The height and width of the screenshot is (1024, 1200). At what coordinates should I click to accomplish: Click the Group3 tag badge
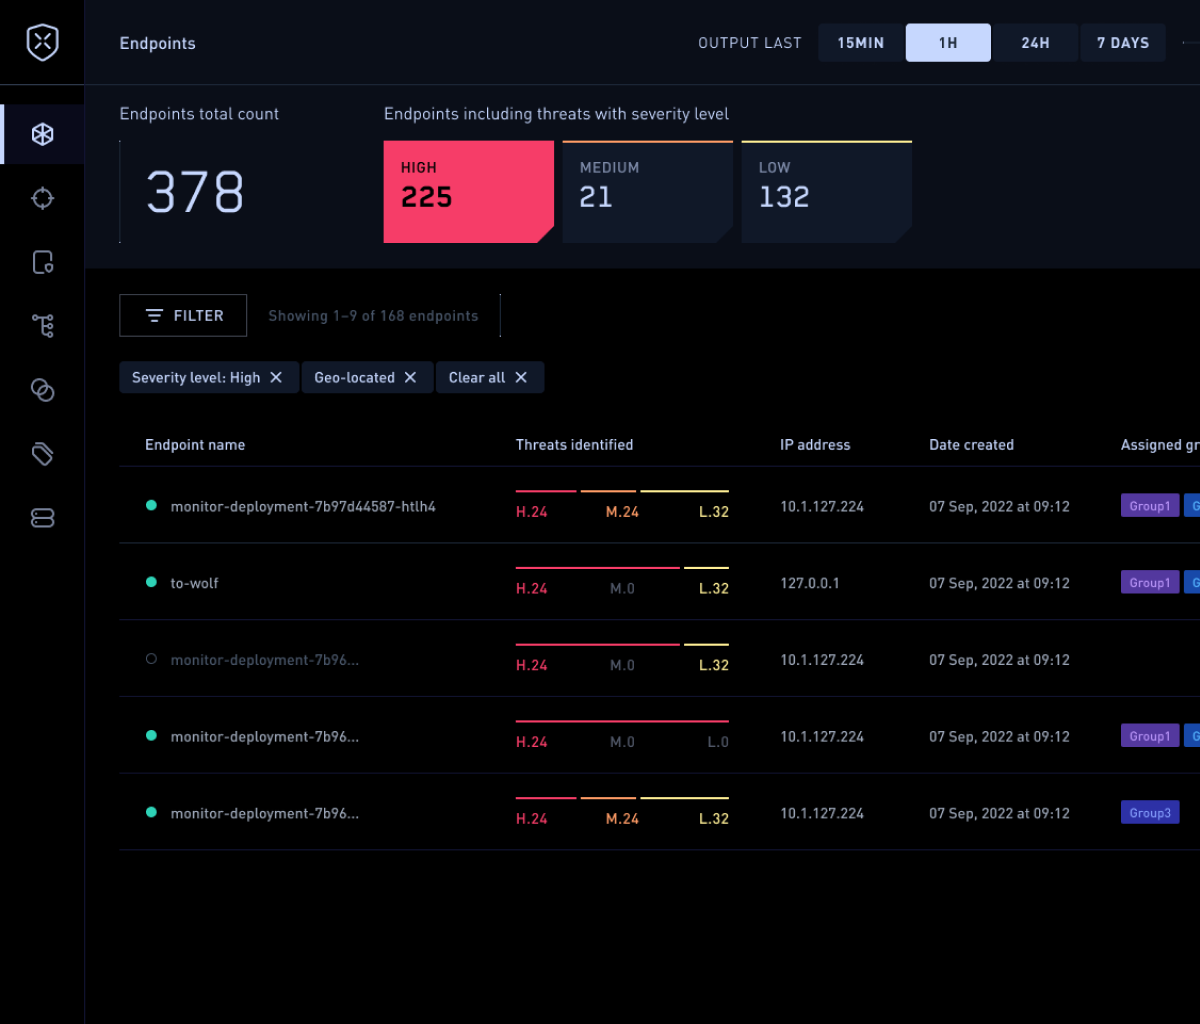pyautogui.click(x=1150, y=813)
